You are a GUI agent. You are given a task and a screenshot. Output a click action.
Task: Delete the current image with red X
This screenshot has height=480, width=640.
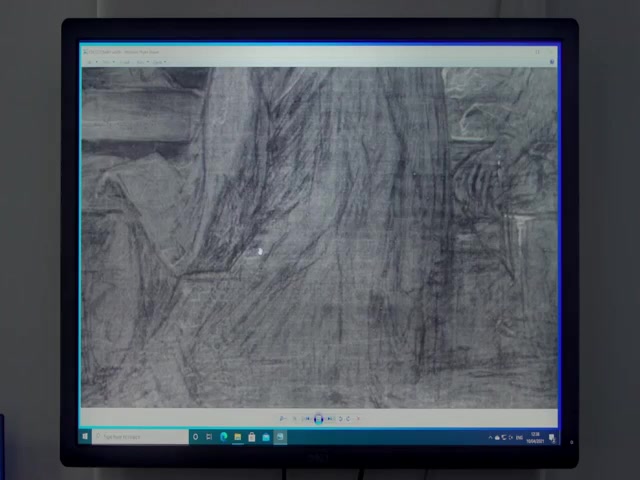pyautogui.click(x=359, y=419)
